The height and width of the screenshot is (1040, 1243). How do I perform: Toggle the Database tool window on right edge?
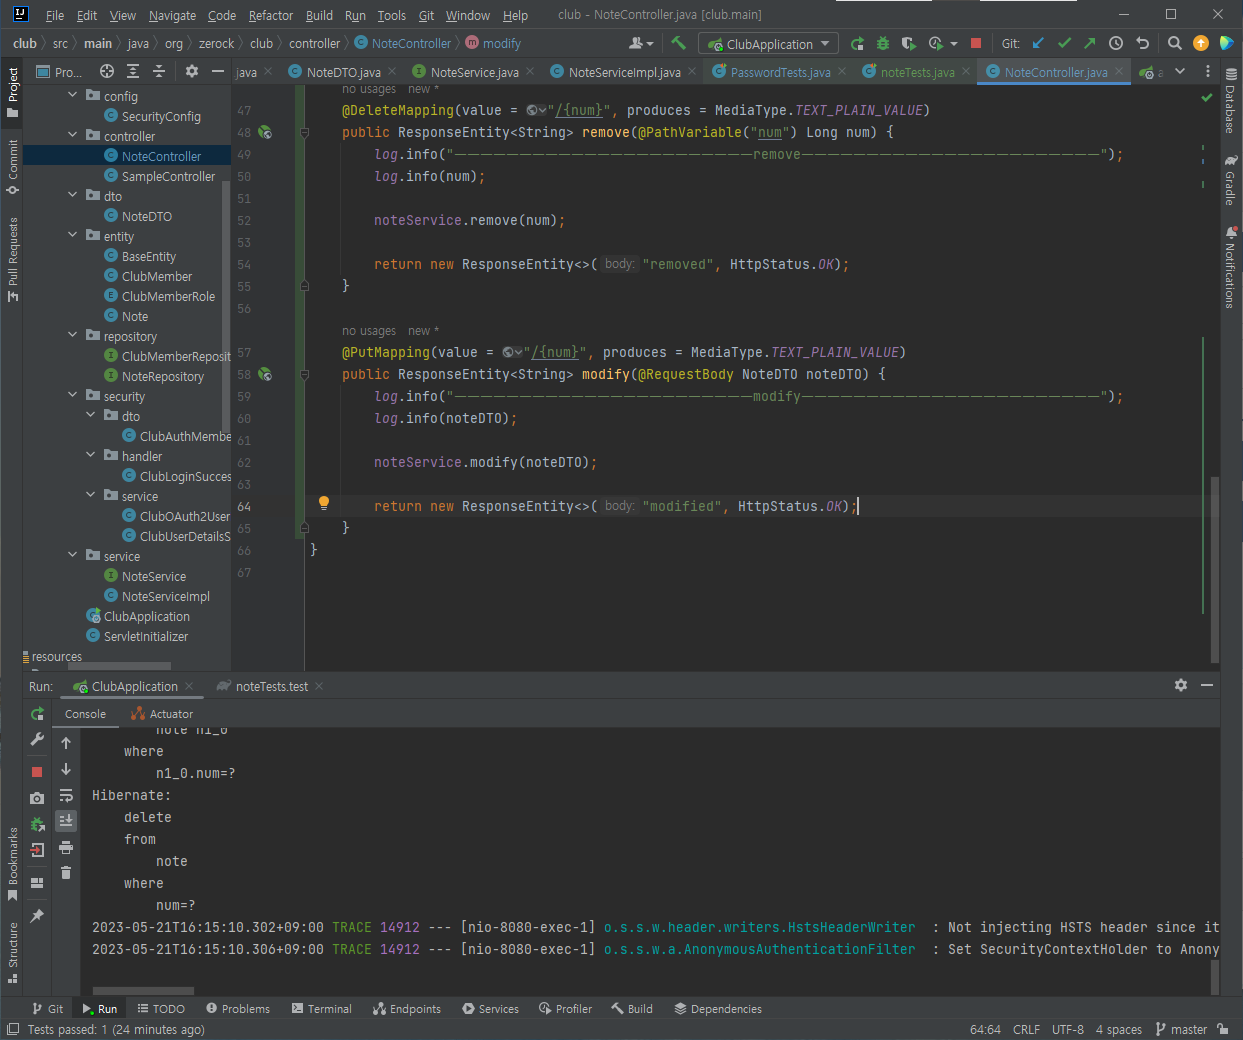click(1230, 102)
